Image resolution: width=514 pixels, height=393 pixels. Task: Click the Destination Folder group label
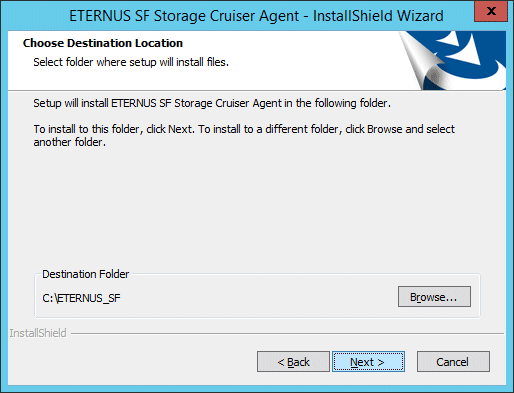(x=85, y=274)
